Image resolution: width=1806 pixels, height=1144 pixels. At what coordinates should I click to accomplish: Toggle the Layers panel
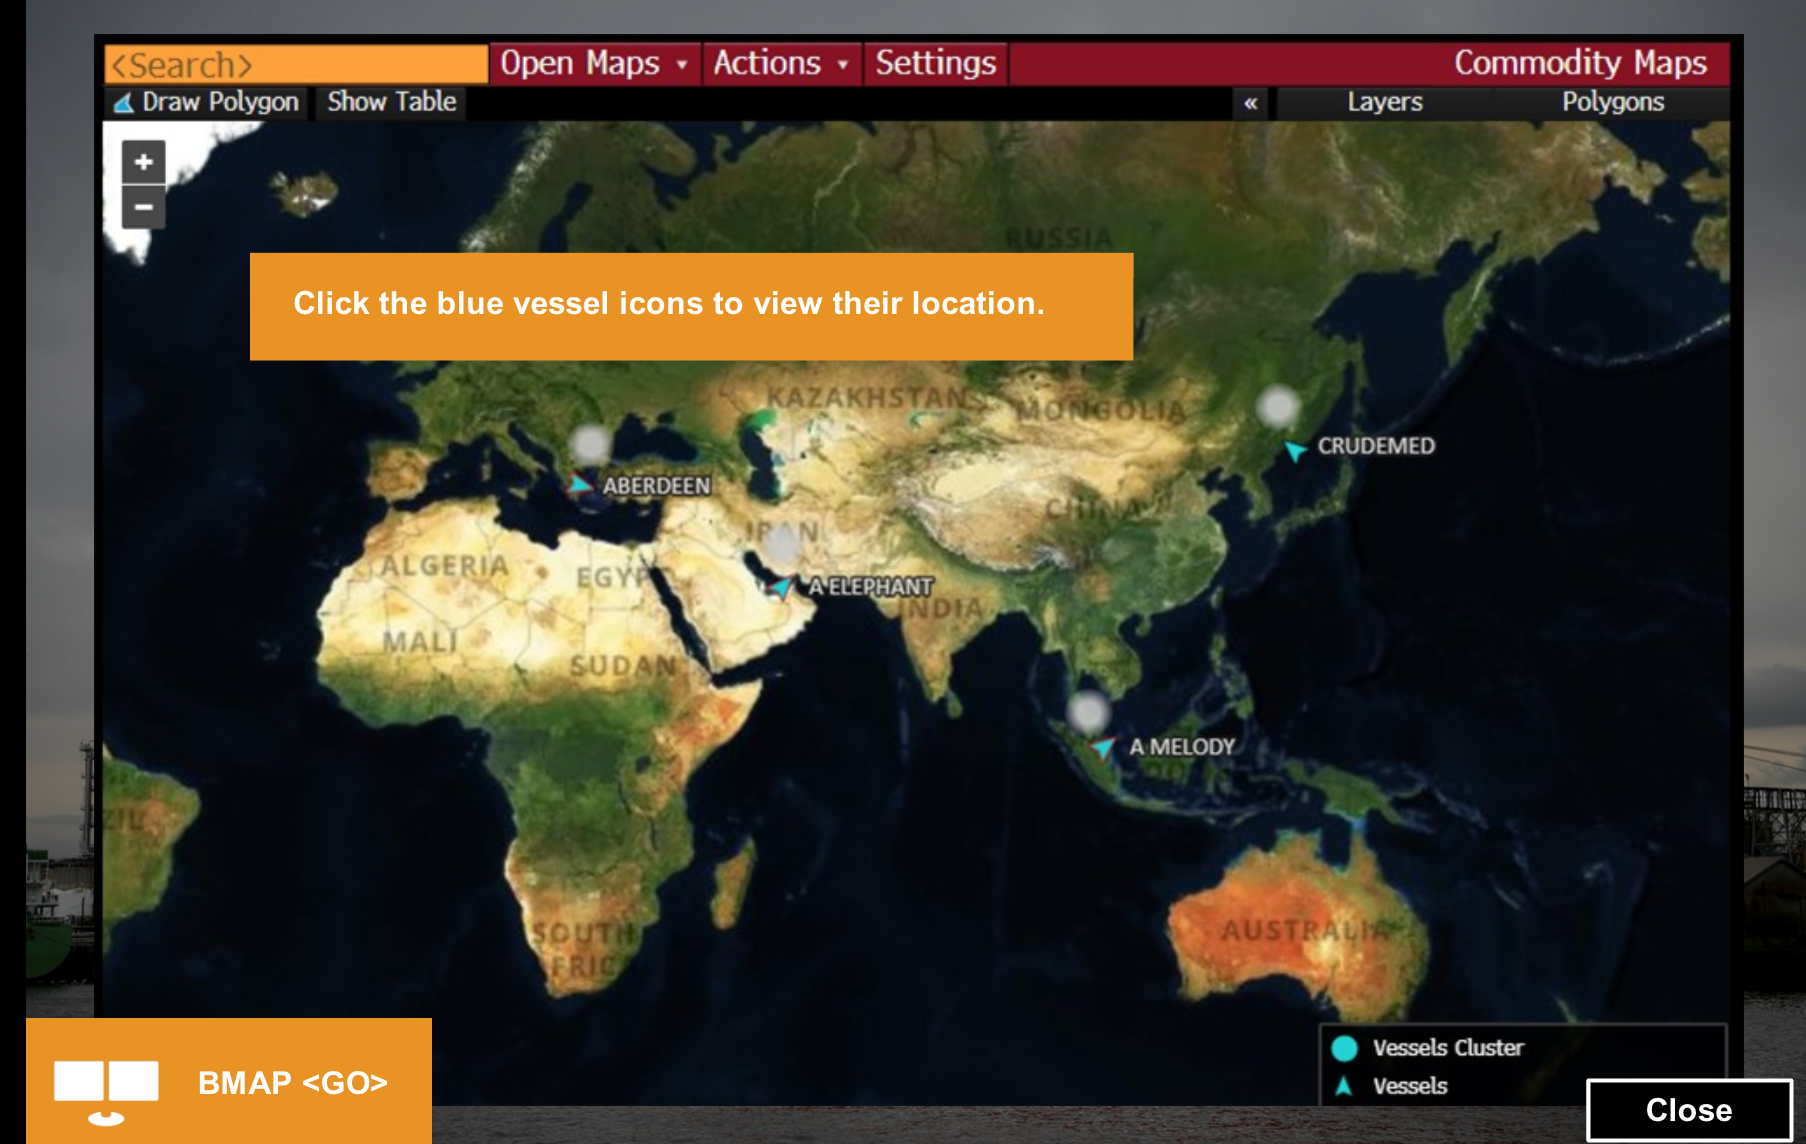coord(1385,101)
